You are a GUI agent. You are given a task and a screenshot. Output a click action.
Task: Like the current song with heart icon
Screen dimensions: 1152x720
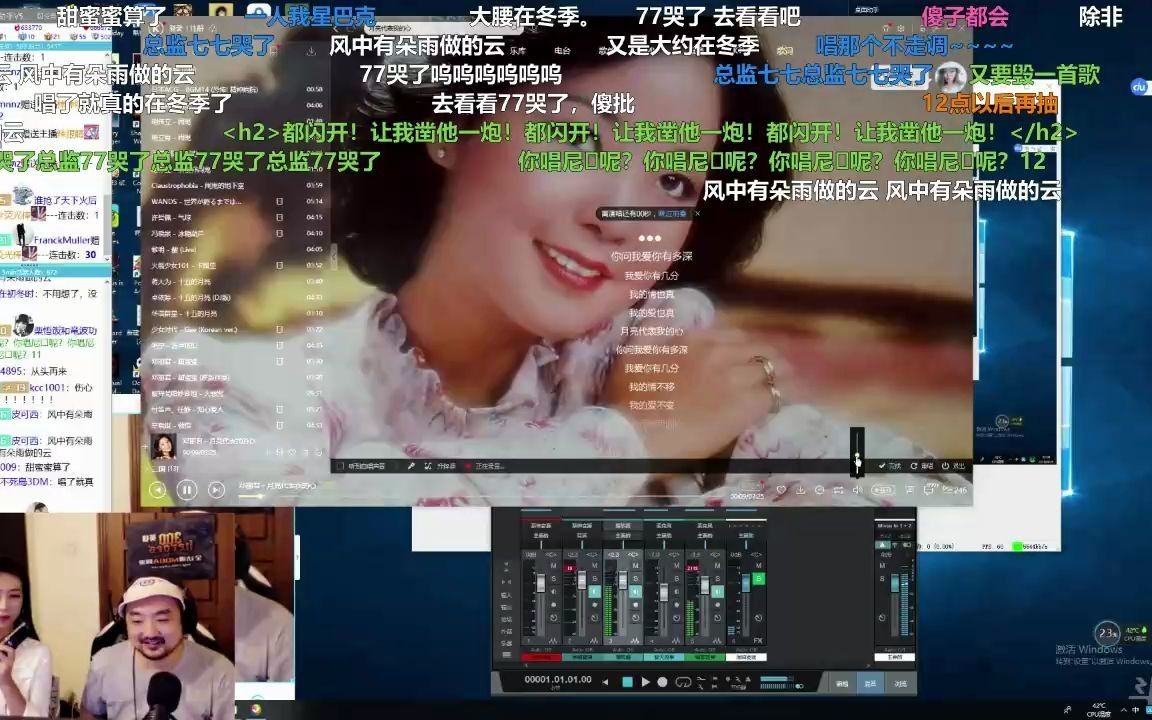click(x=781, y=490)
